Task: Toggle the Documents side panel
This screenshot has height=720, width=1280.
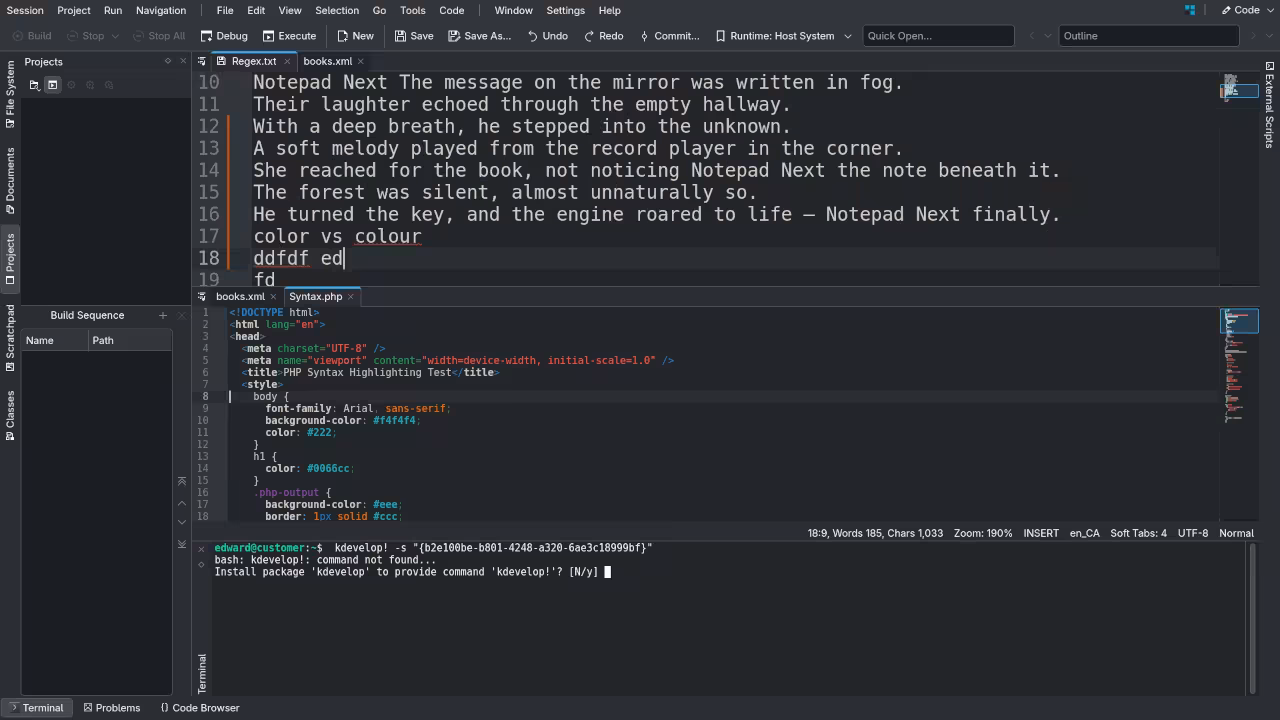Action: tap(10, 181)
